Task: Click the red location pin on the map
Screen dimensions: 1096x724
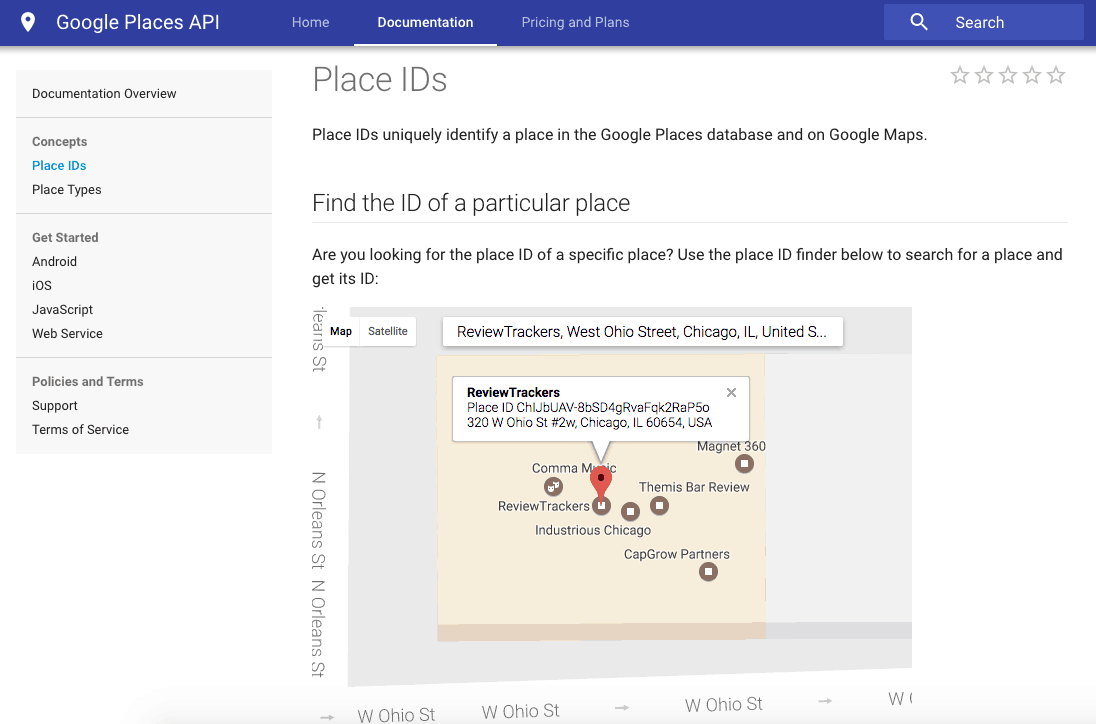Action: click(600, 482)
